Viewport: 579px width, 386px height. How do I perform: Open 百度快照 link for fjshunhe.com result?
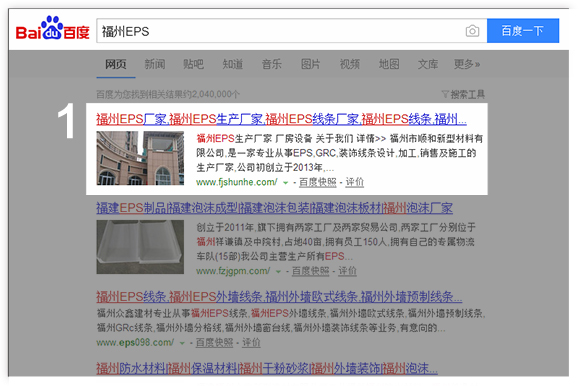point(318,182)
